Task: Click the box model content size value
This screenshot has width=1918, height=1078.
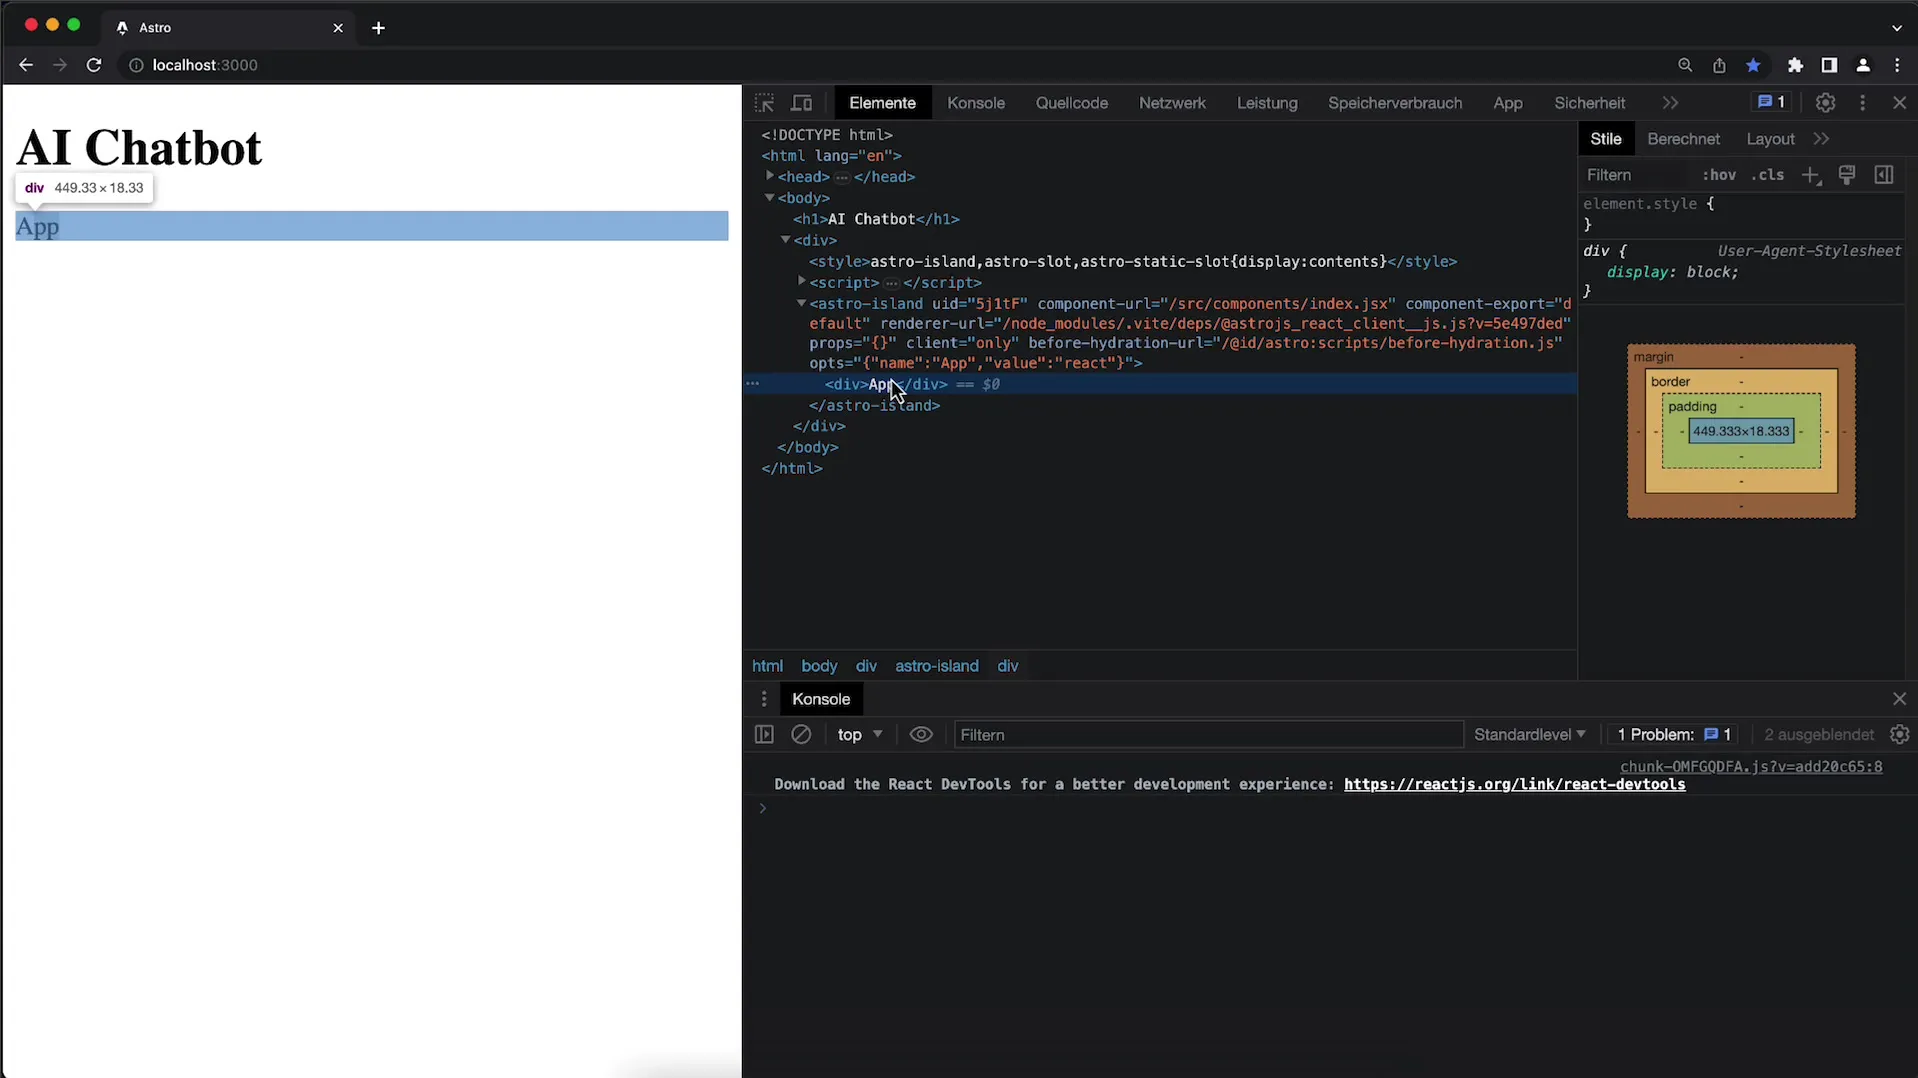Action: coord(1741,431)
